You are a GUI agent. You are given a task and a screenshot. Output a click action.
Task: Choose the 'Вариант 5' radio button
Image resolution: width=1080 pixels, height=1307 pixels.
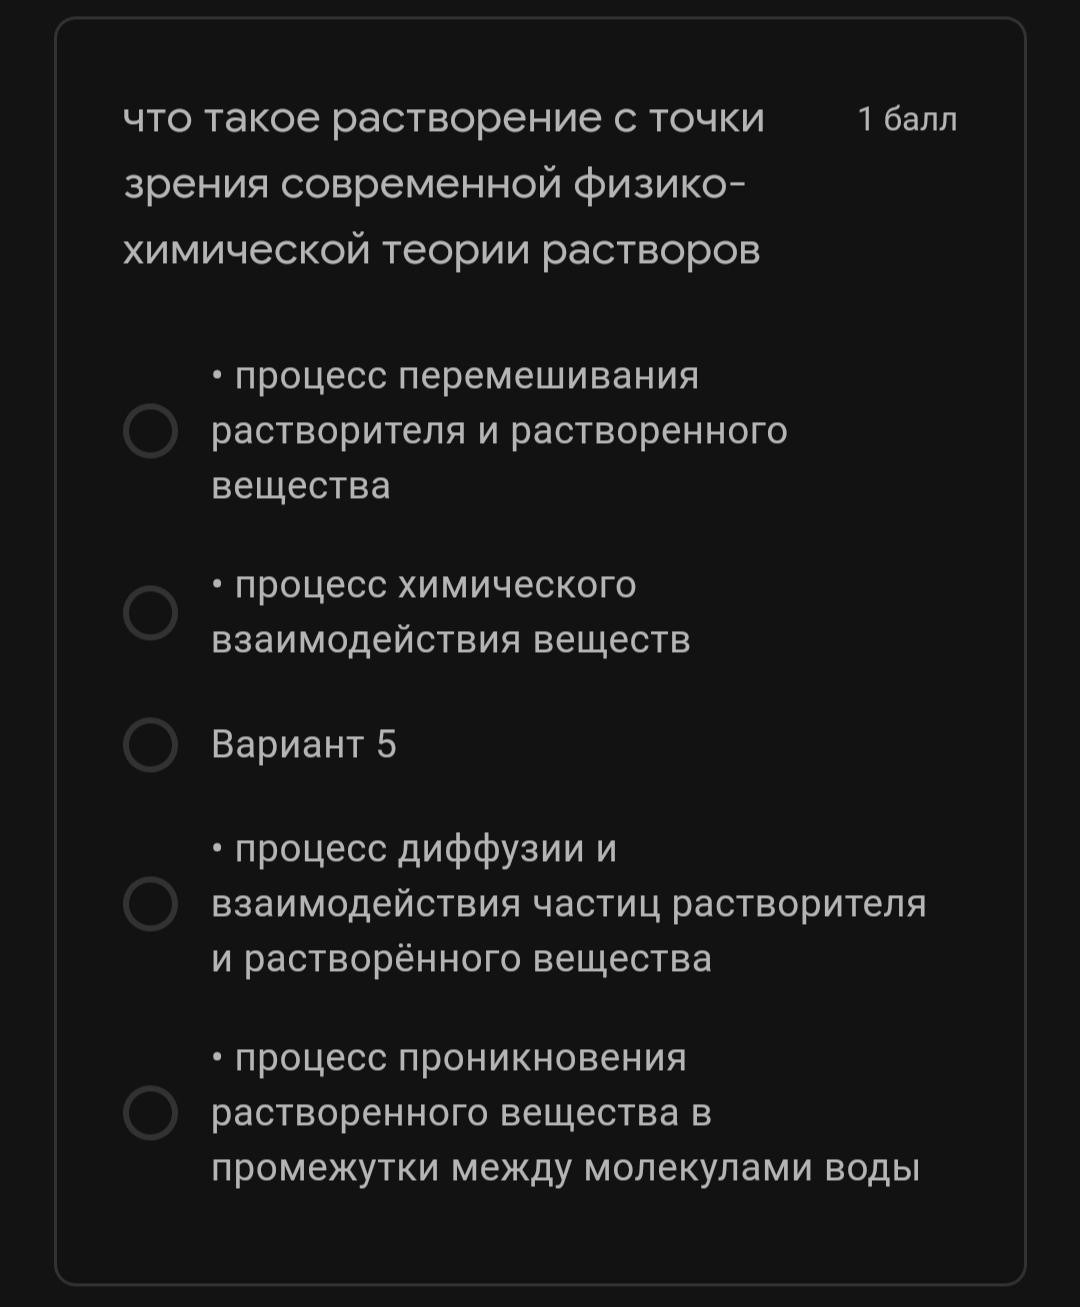click(150, 744)
